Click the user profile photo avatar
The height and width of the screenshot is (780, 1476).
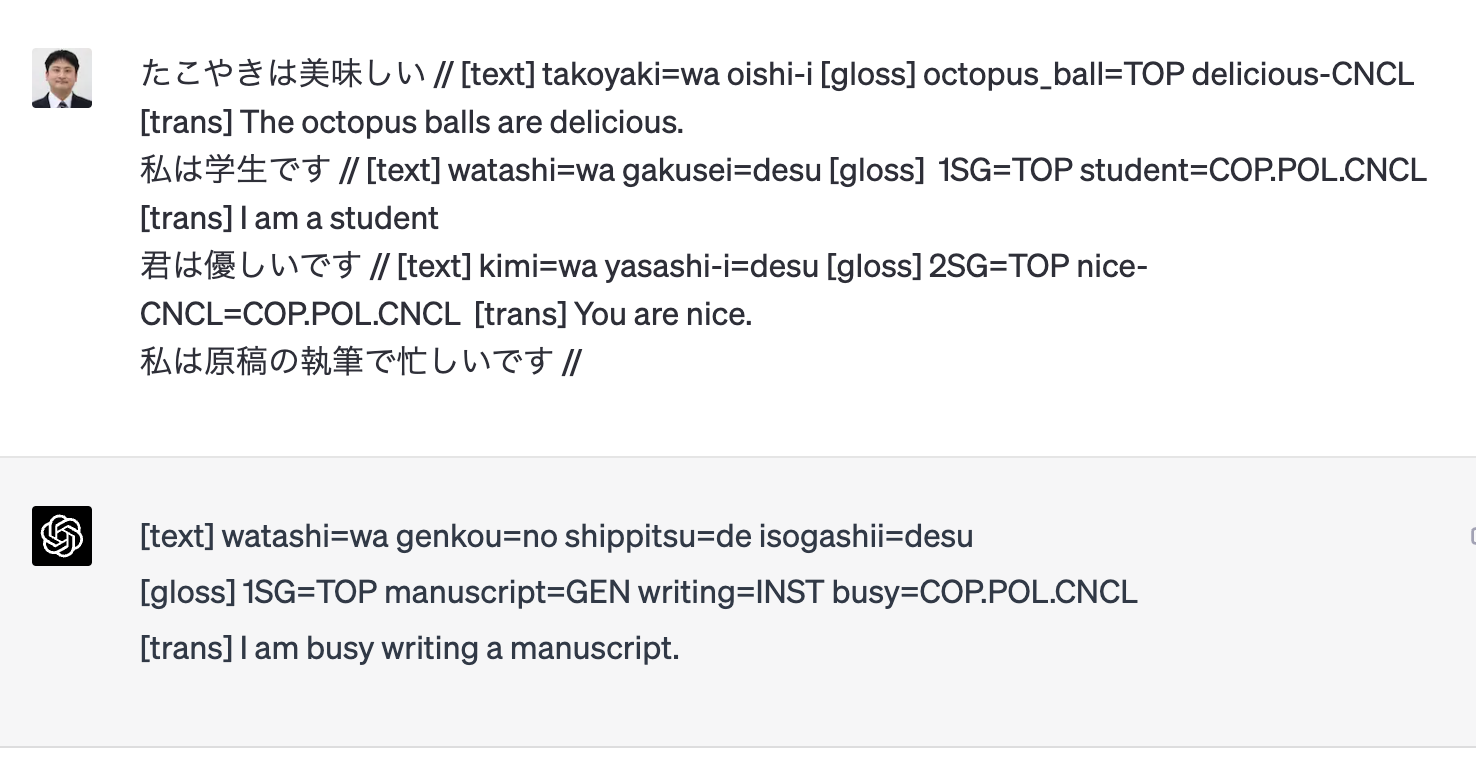(62, 78)
